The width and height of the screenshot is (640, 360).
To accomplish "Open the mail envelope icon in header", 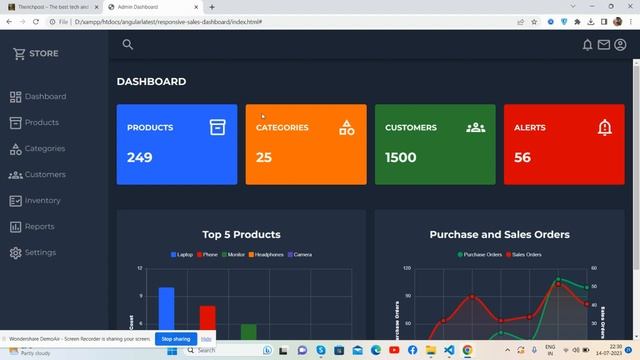I will pos(604,44).
